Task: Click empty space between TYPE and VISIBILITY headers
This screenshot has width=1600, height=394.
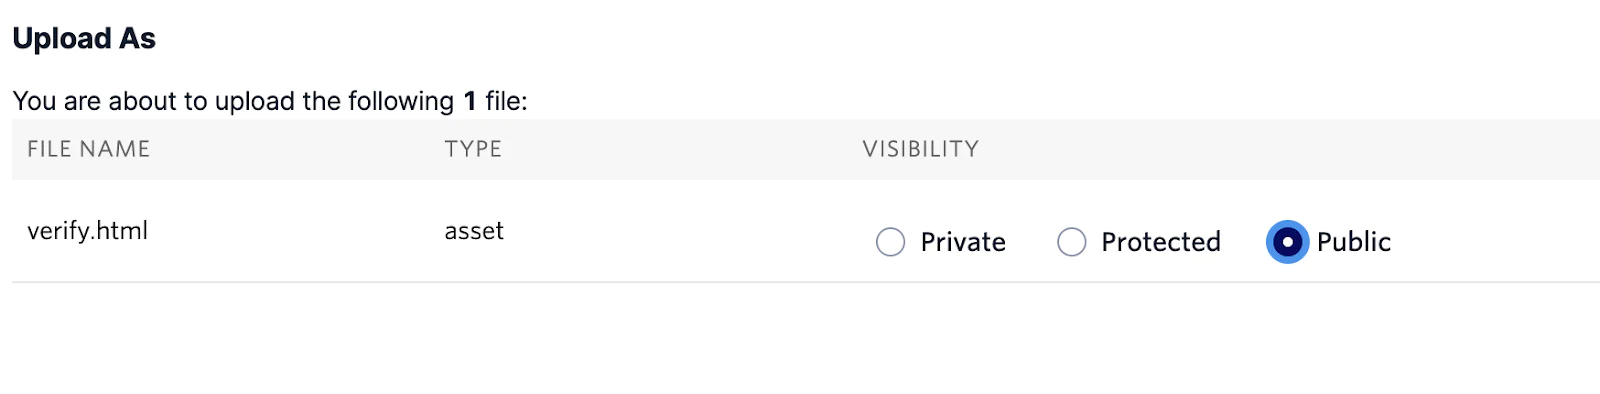Action: point(680,149)
